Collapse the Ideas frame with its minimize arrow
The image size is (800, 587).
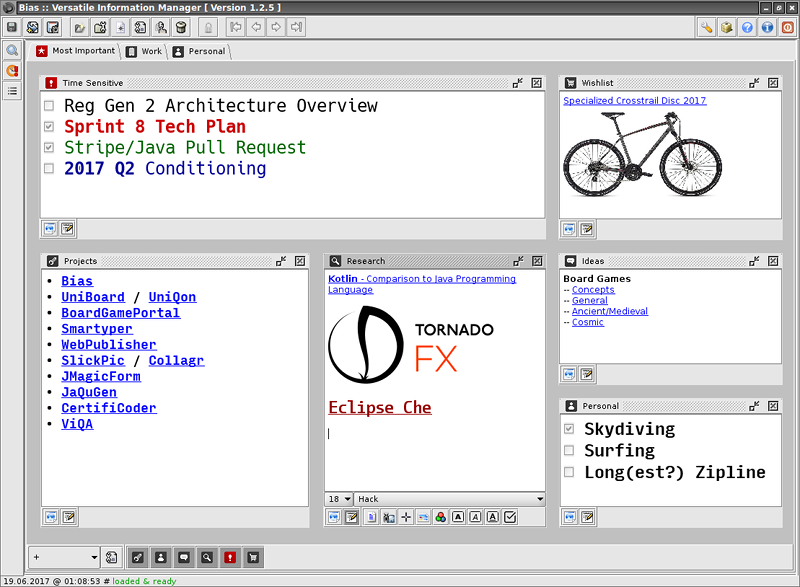755,261
